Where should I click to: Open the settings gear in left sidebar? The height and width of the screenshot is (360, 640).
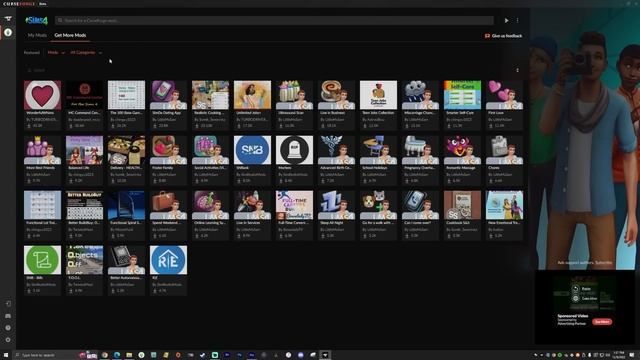[x=8, y=340]
